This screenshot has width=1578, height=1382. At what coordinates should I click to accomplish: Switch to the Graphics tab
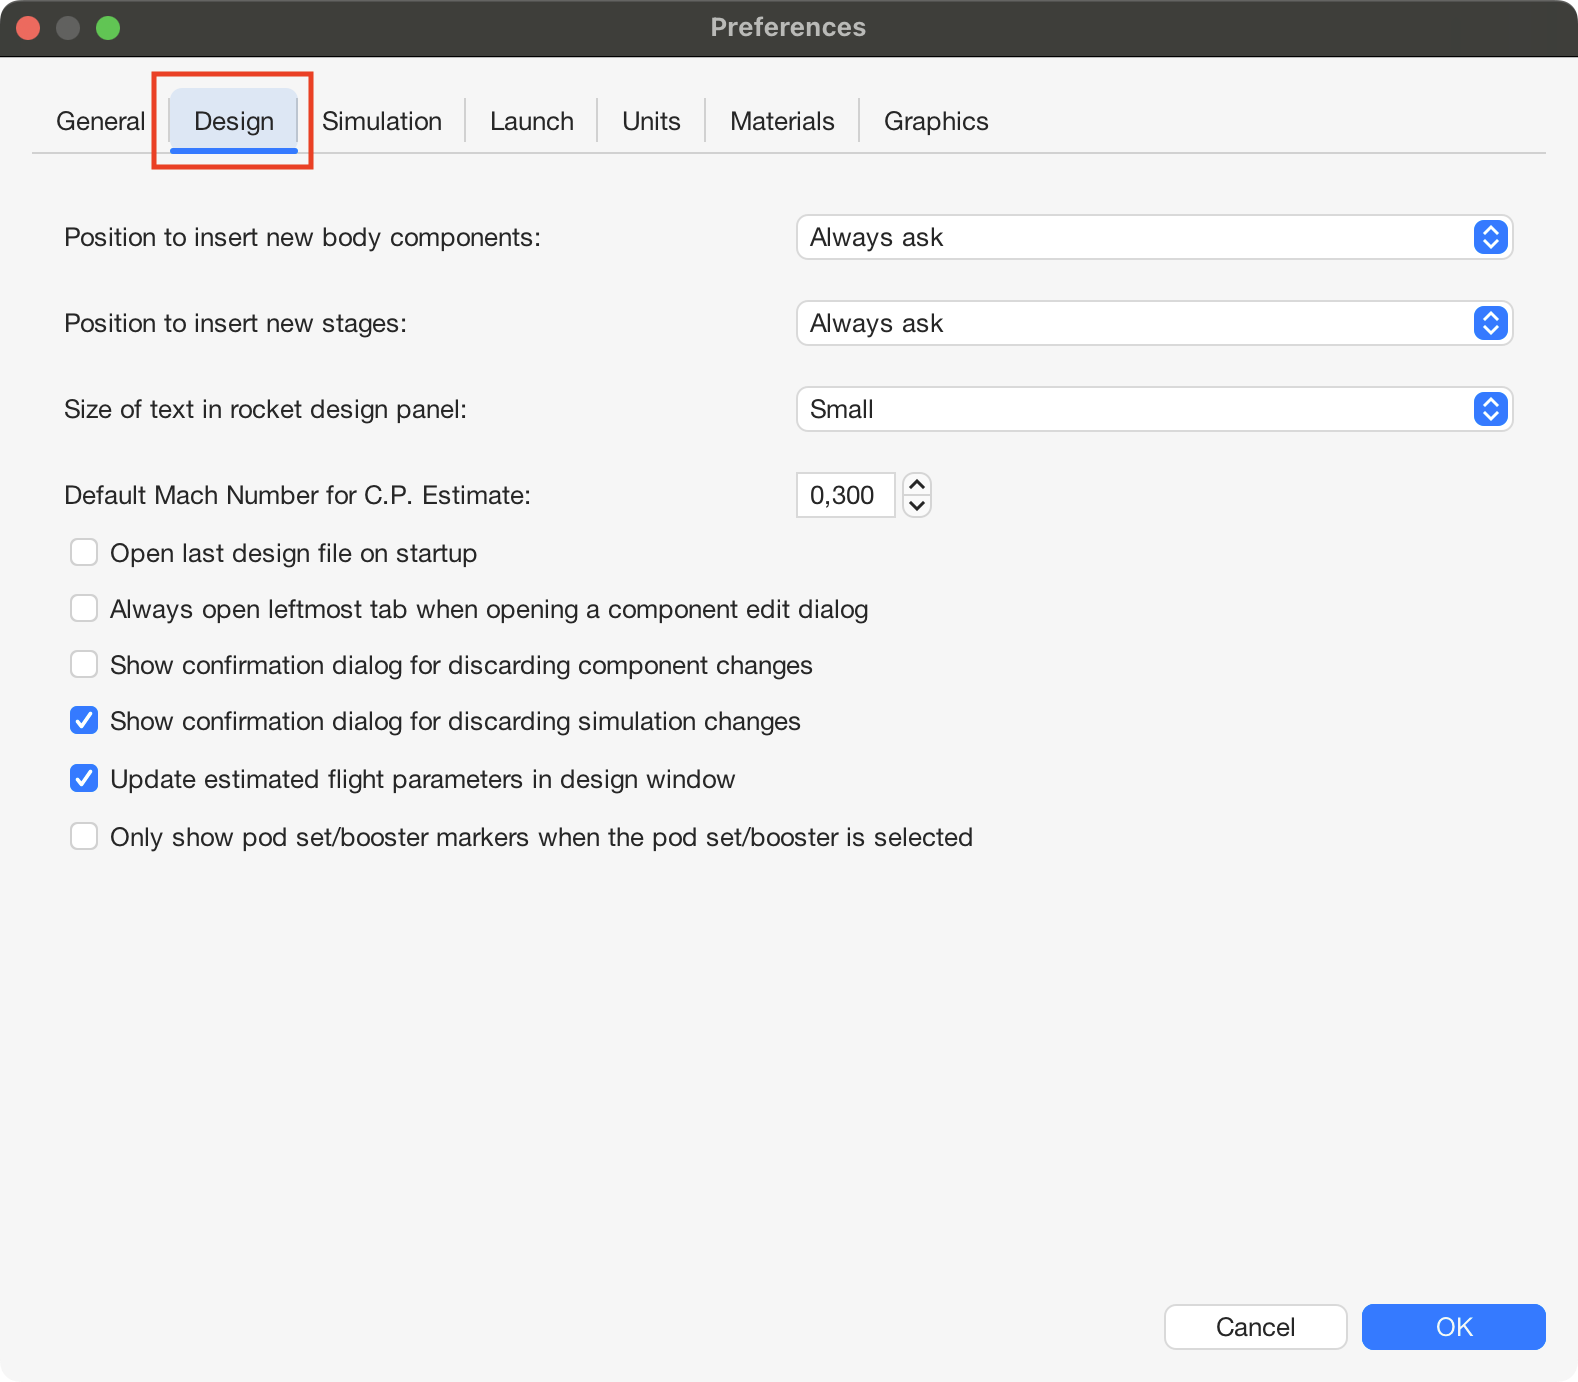pyautogui.click(x=935, y=121)
